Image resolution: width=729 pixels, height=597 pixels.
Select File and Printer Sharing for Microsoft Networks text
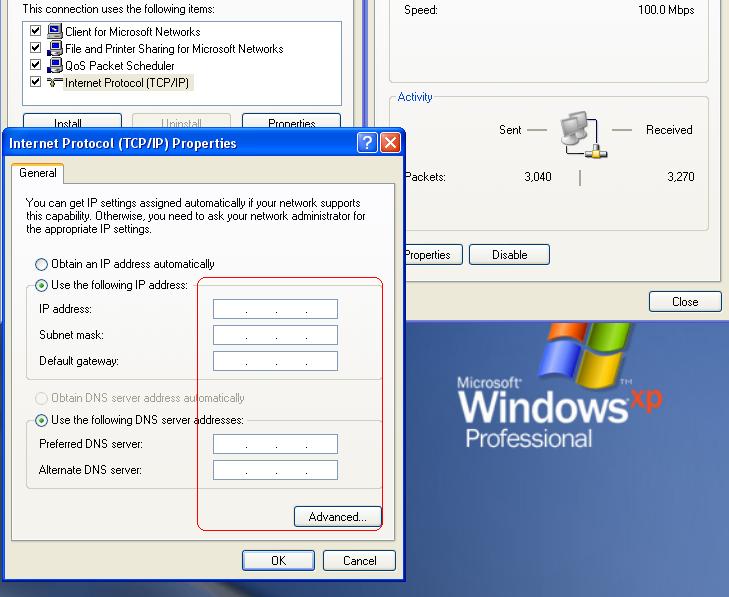(x=174, y=49)
